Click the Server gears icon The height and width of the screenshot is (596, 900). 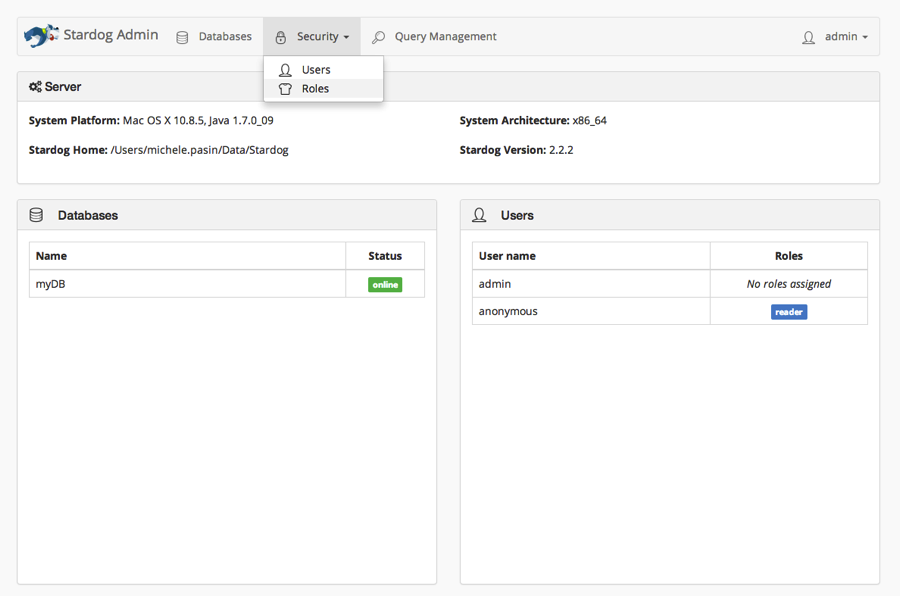click(35, 87)
